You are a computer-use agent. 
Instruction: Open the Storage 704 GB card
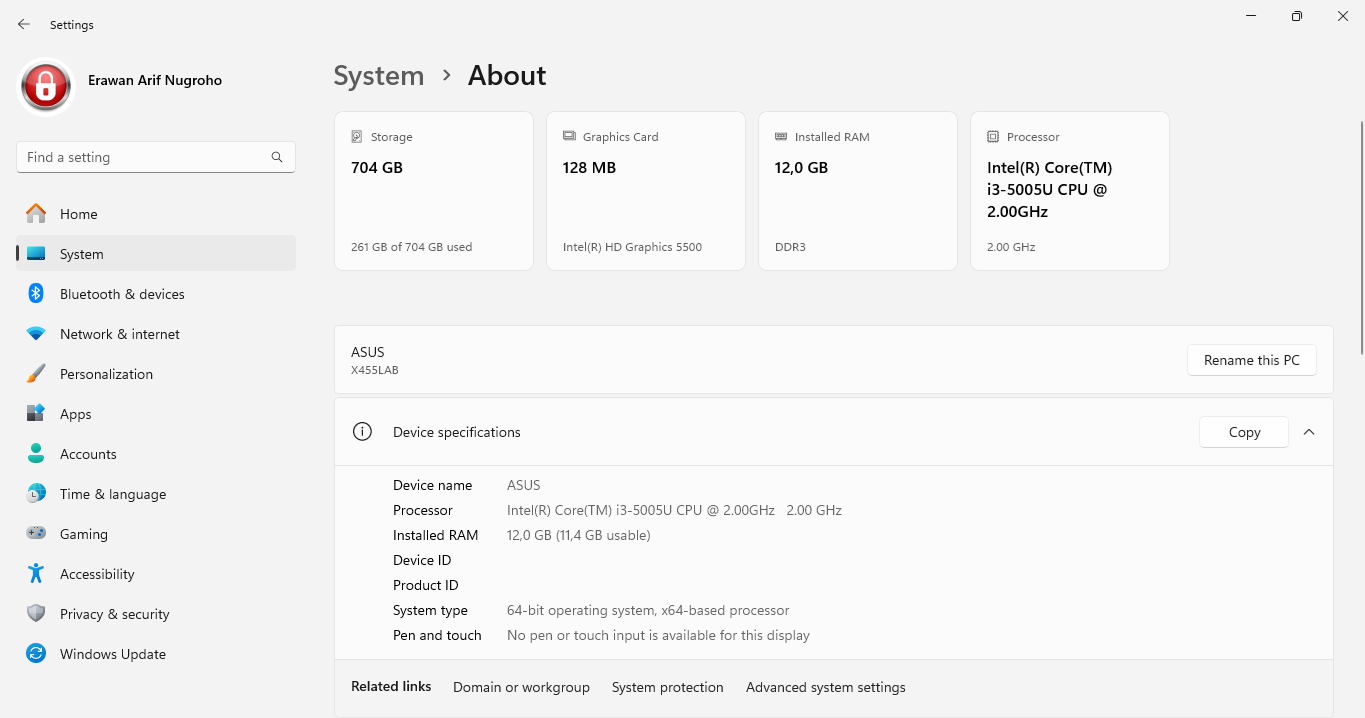pos(434,191)
